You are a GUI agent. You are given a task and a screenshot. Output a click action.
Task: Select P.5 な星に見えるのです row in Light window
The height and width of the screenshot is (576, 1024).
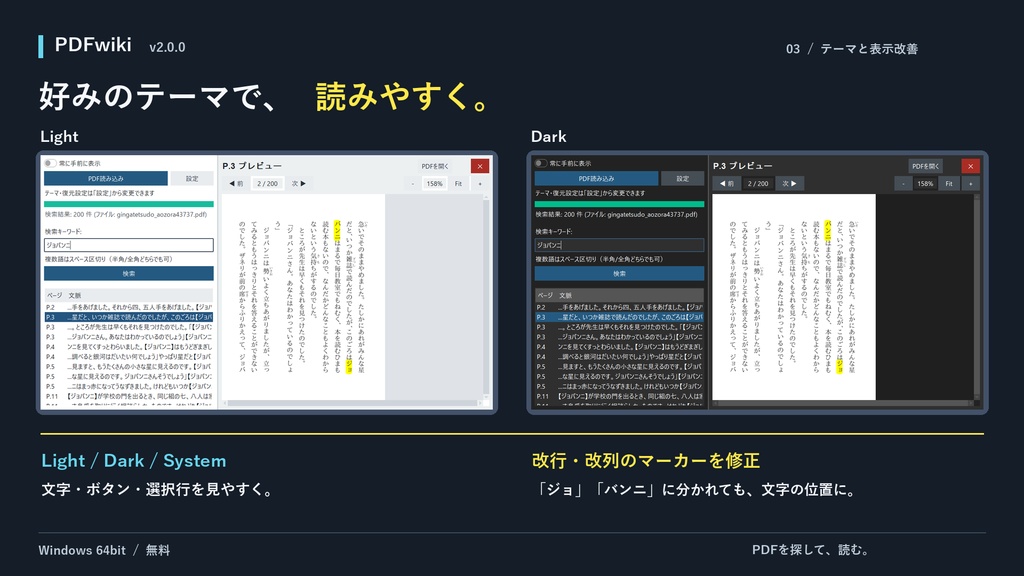(129, 376)
